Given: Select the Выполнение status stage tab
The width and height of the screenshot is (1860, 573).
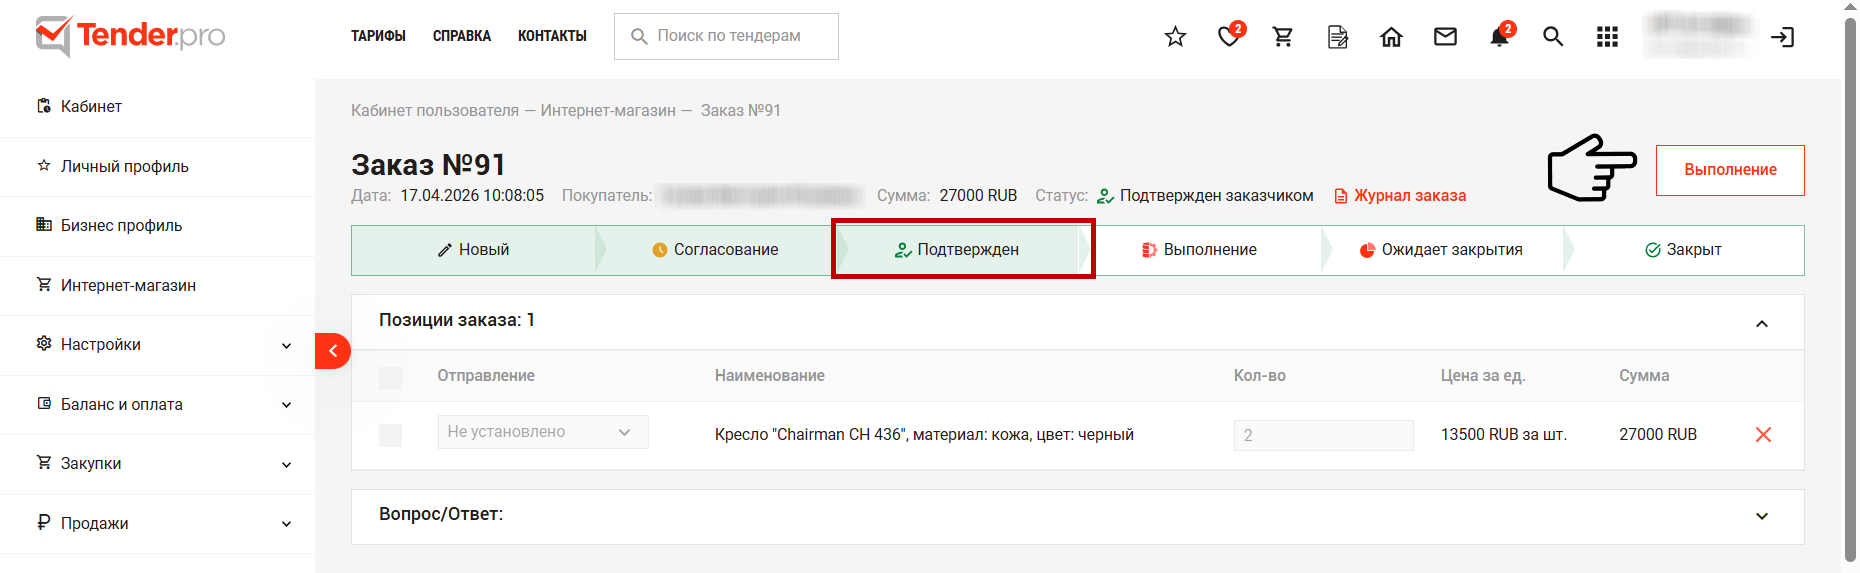Looking at the screenshot, I should coord(1199,250).
